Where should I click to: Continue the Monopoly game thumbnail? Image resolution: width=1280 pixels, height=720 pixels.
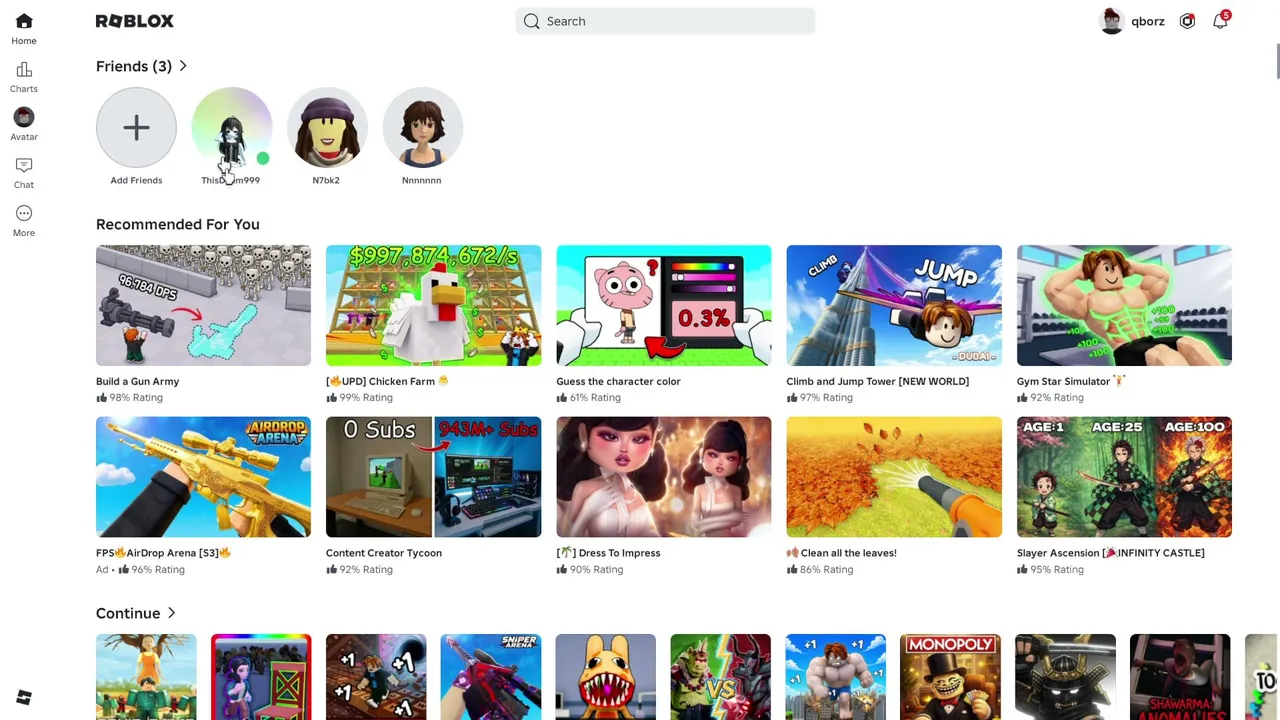pyautogui.click(x=950, y=677)
